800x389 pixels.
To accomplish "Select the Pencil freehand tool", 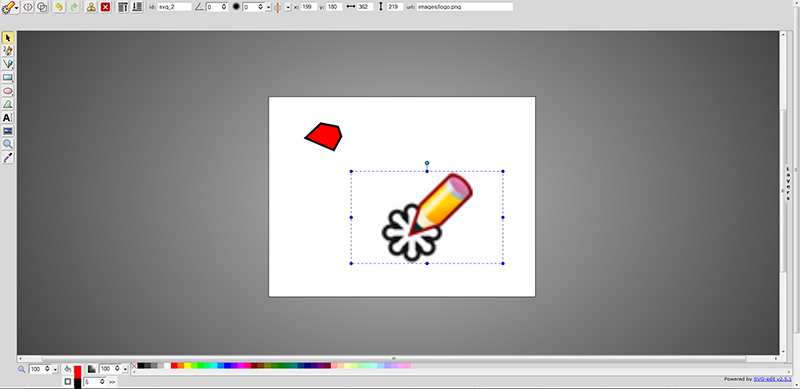I will pyautogui.click(x=8, y=51).
